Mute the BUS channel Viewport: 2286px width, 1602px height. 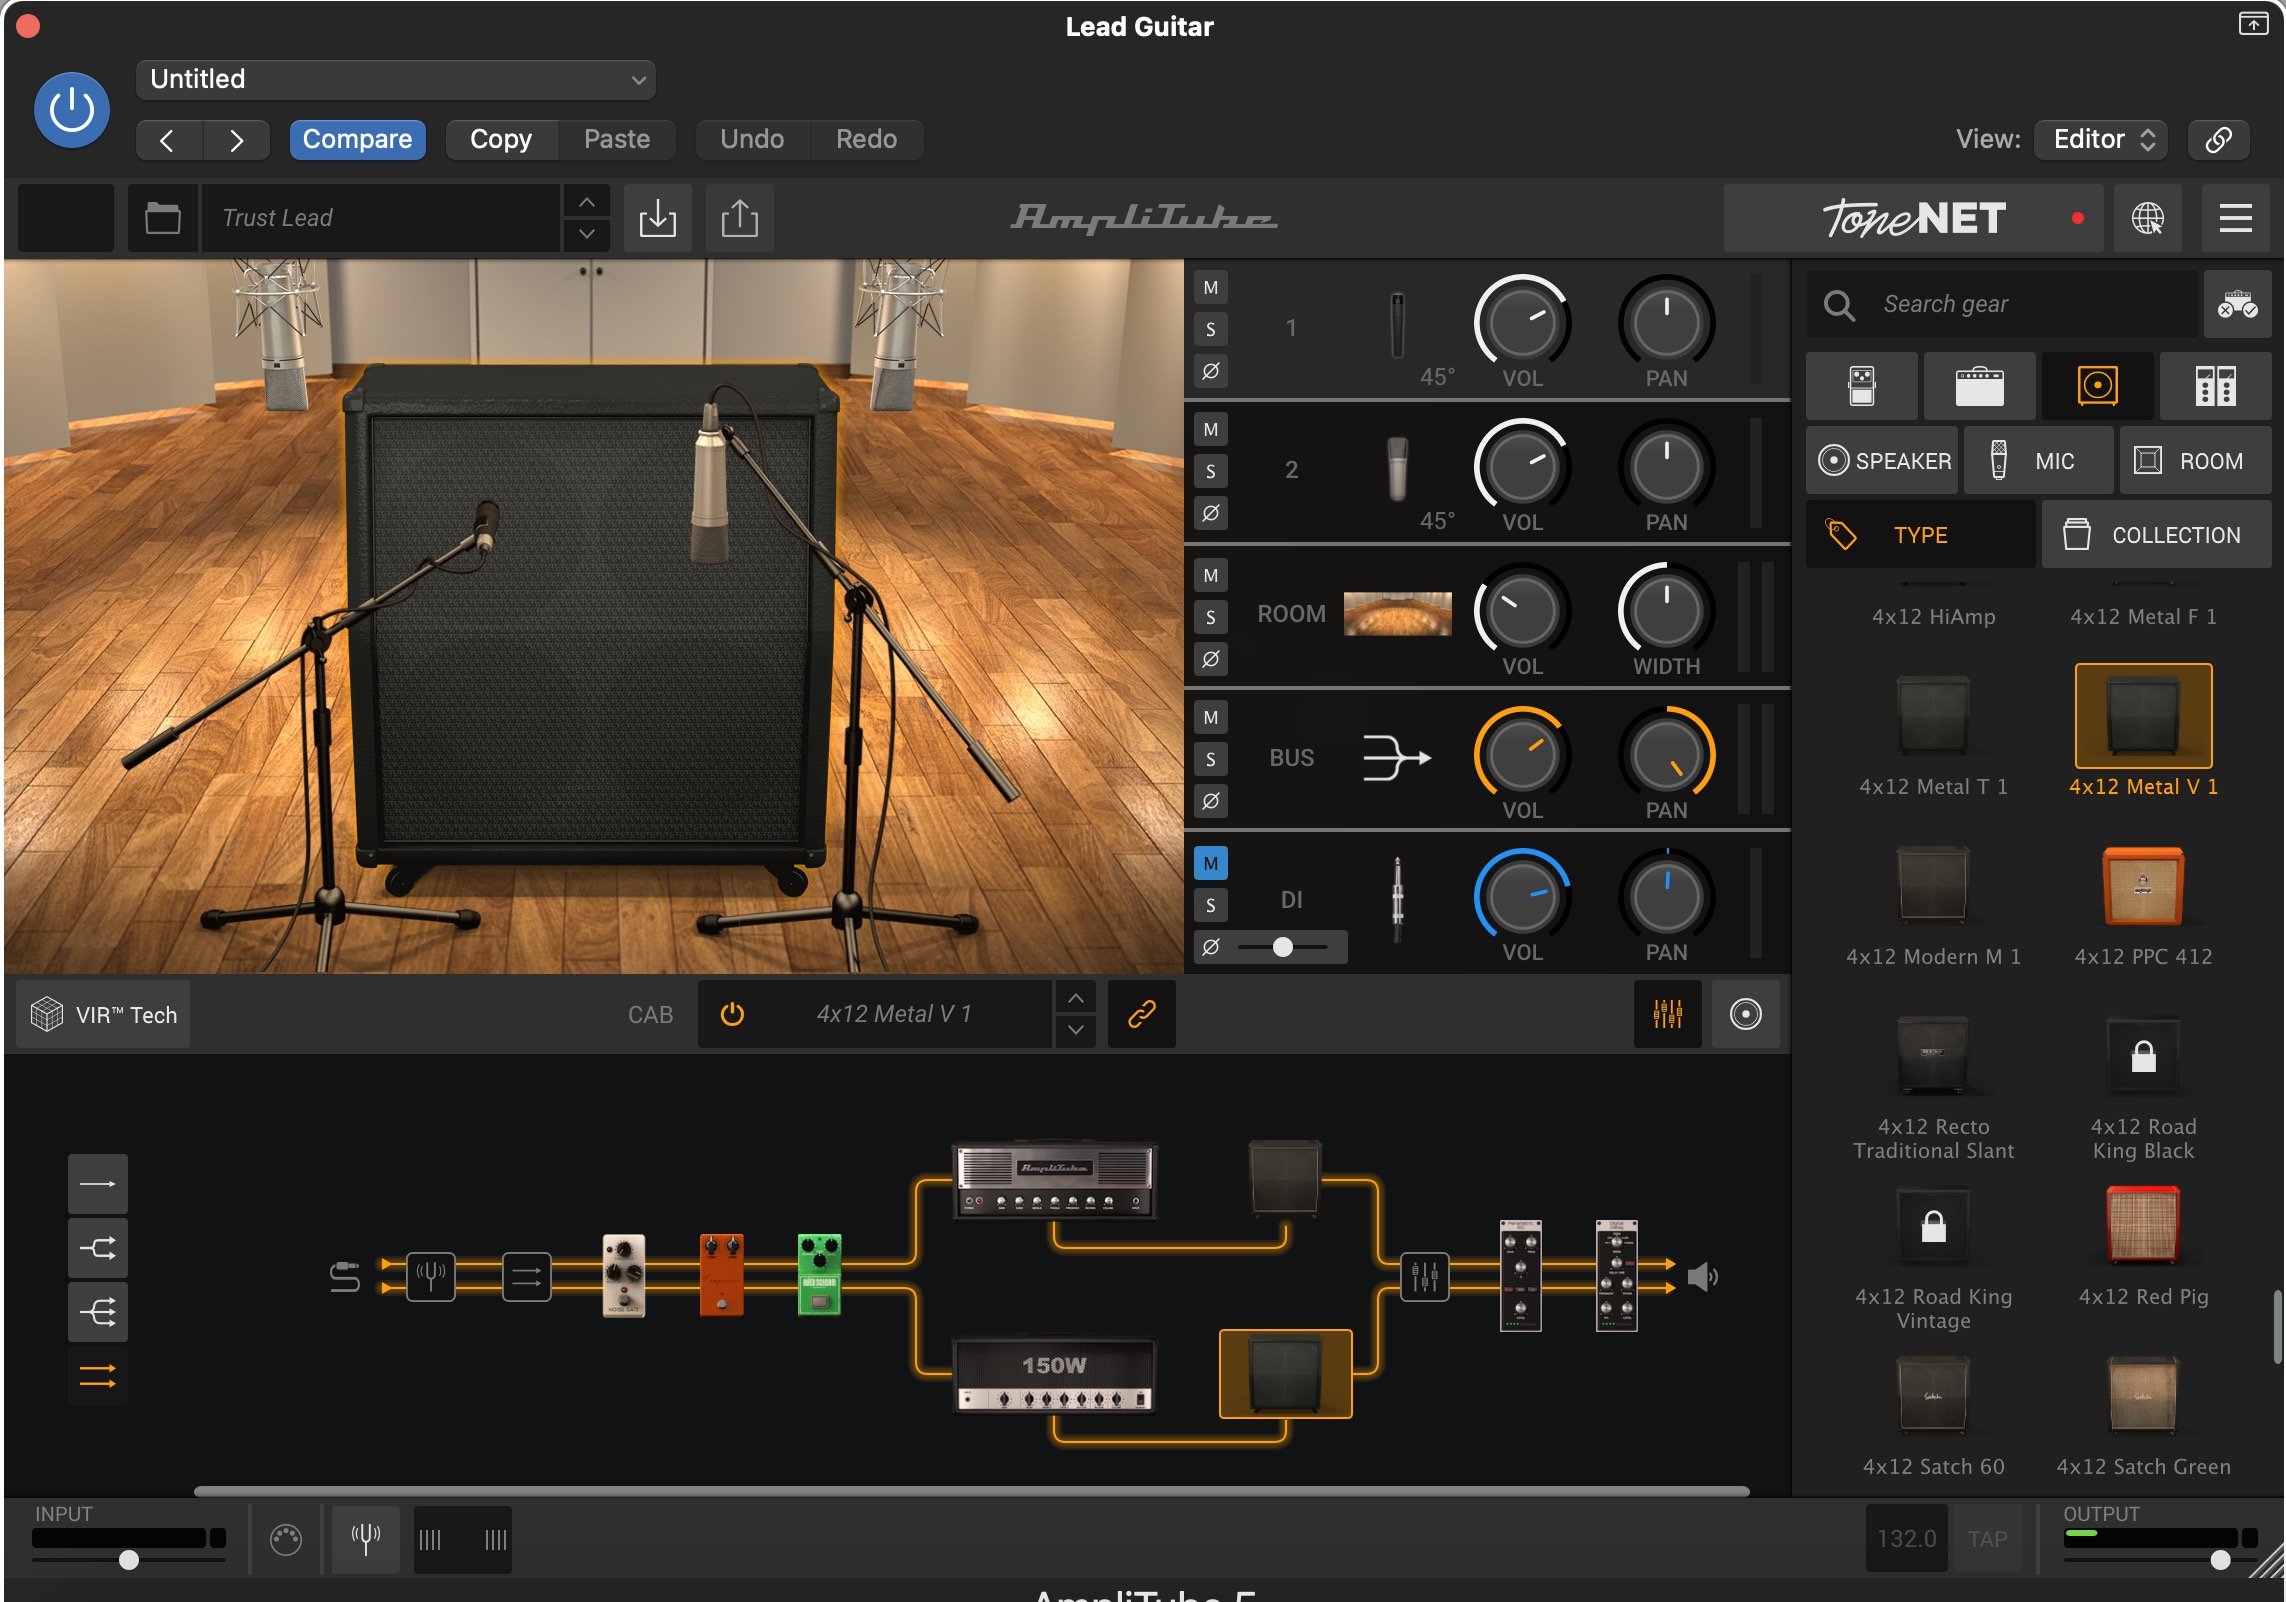coord(1210,717)
